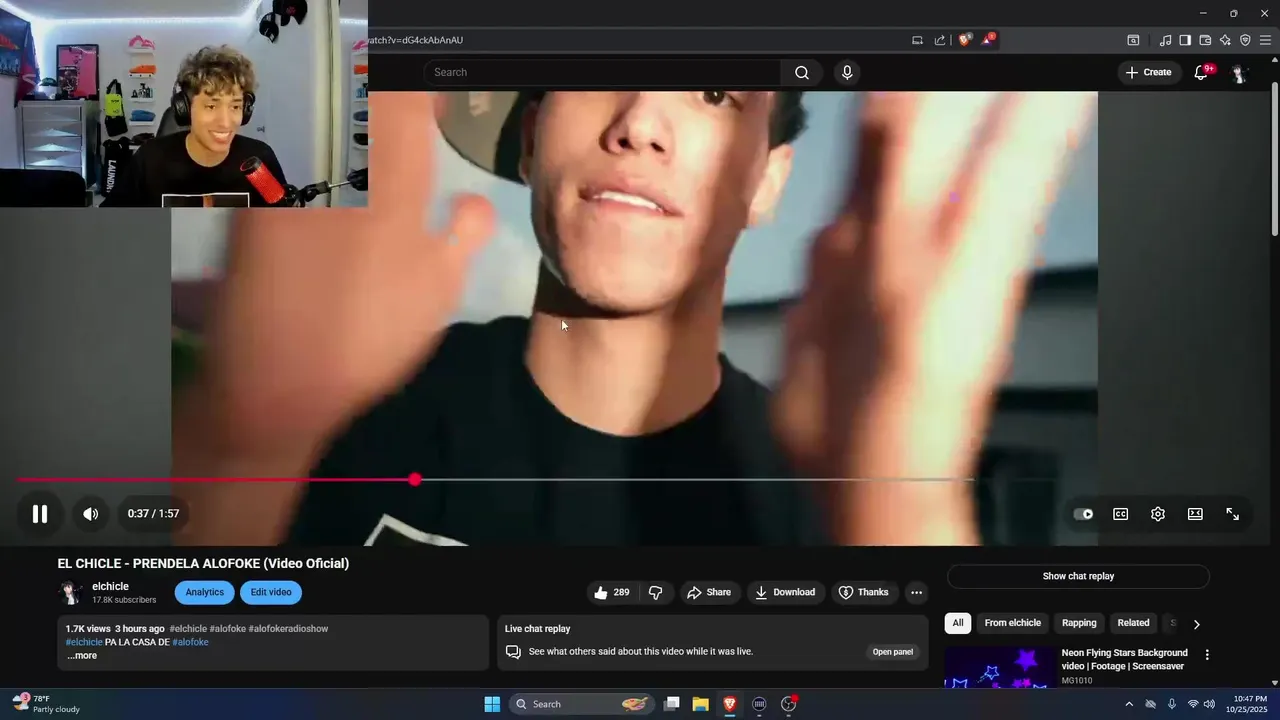Open File Explorer from the taskbar
Image resolution: width=1280 pixels, height=720 pixels.
701,704
